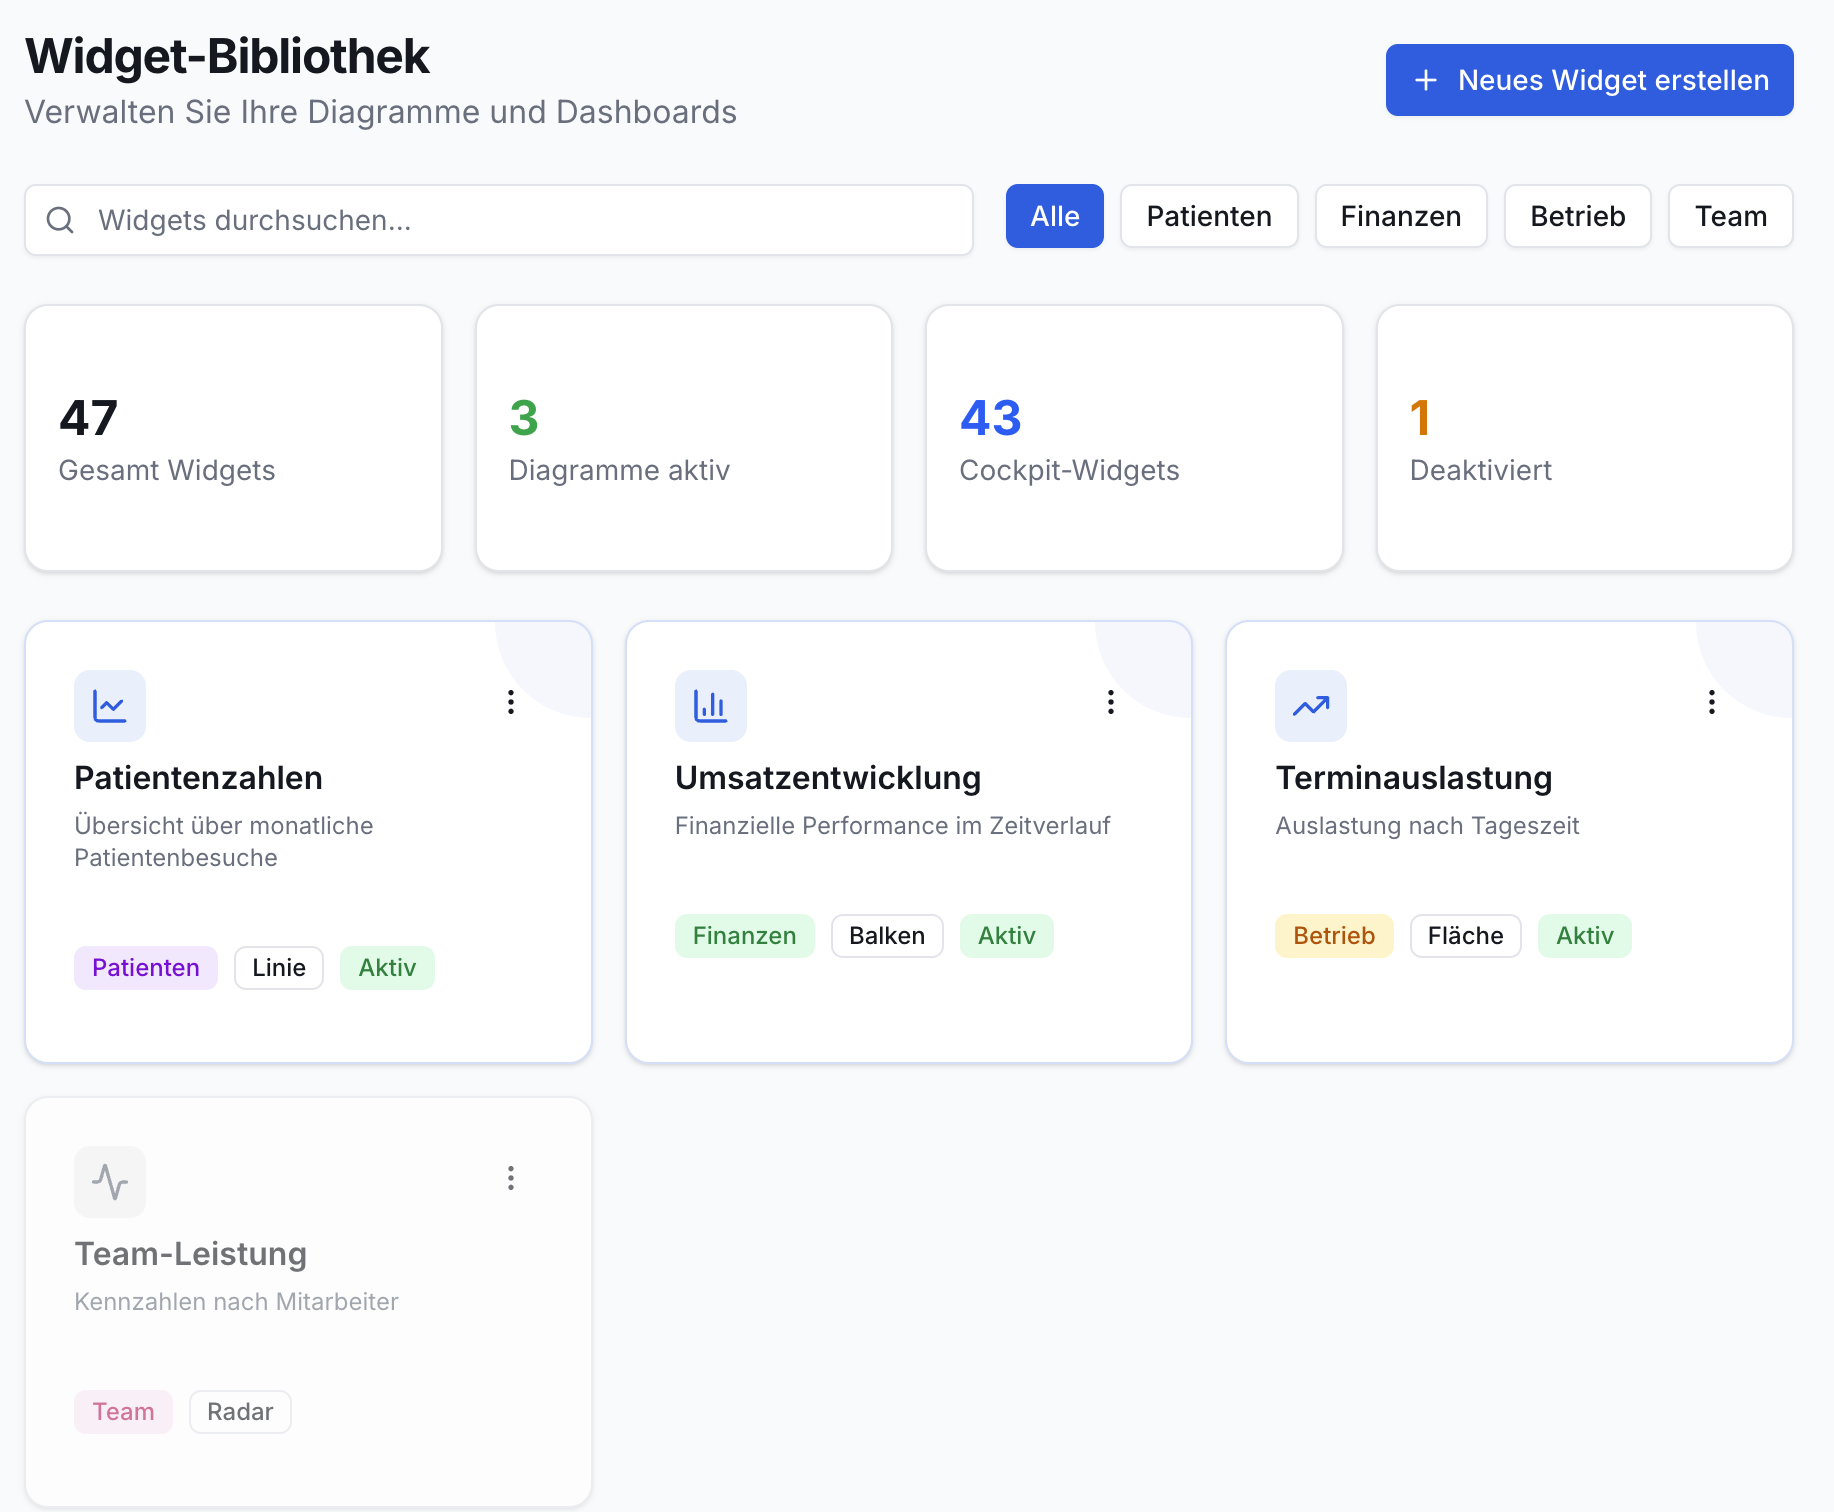Click the Balken chart type tag
This screenshot has height=1512, width=1834.
[x=887, y=936]
